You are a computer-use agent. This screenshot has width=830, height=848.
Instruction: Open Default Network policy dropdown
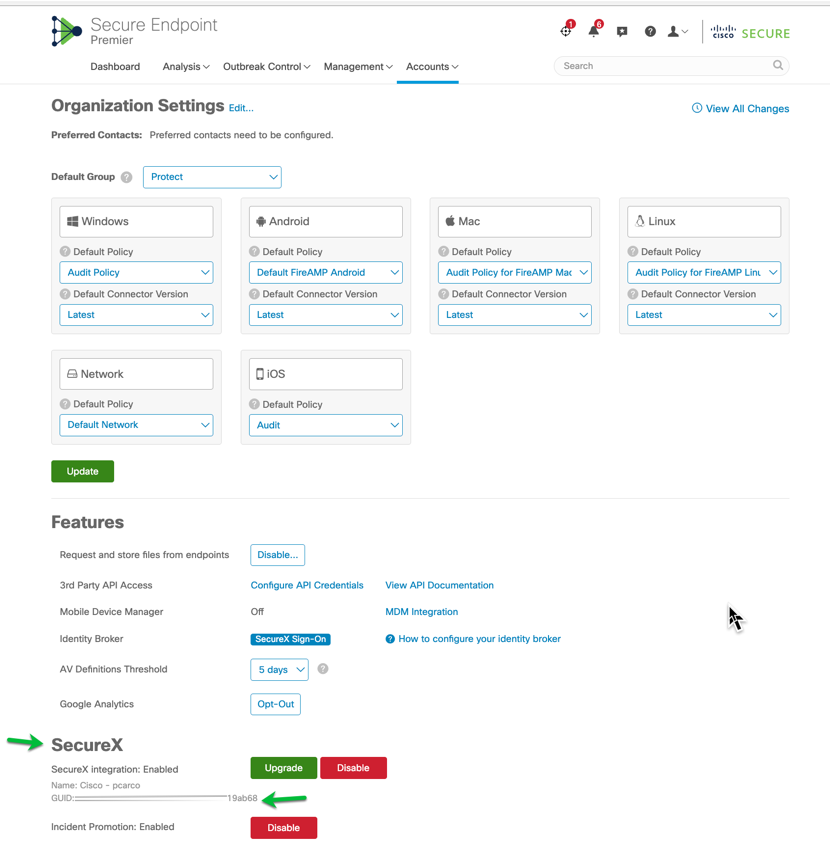[136, 425]
